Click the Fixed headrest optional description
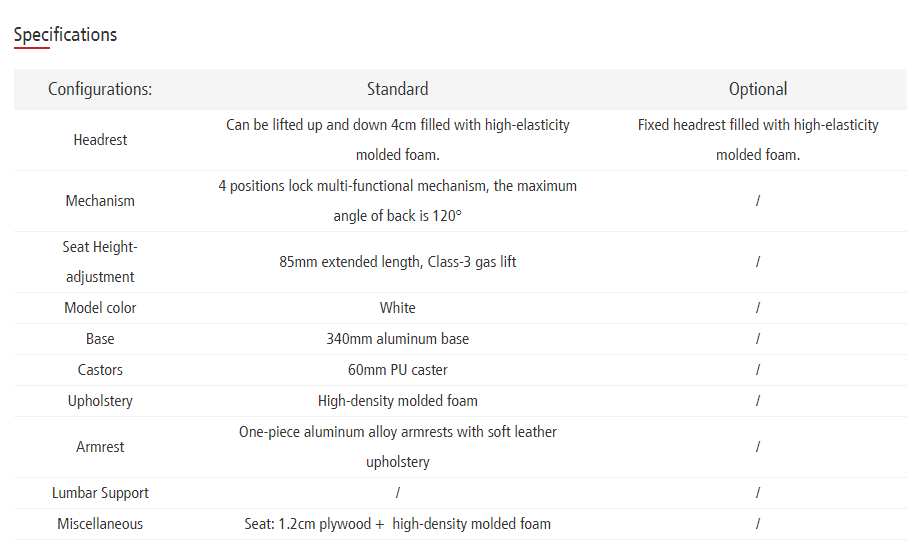Image resolution: width=922 pixels, height=552 pixels. [758, 140]
